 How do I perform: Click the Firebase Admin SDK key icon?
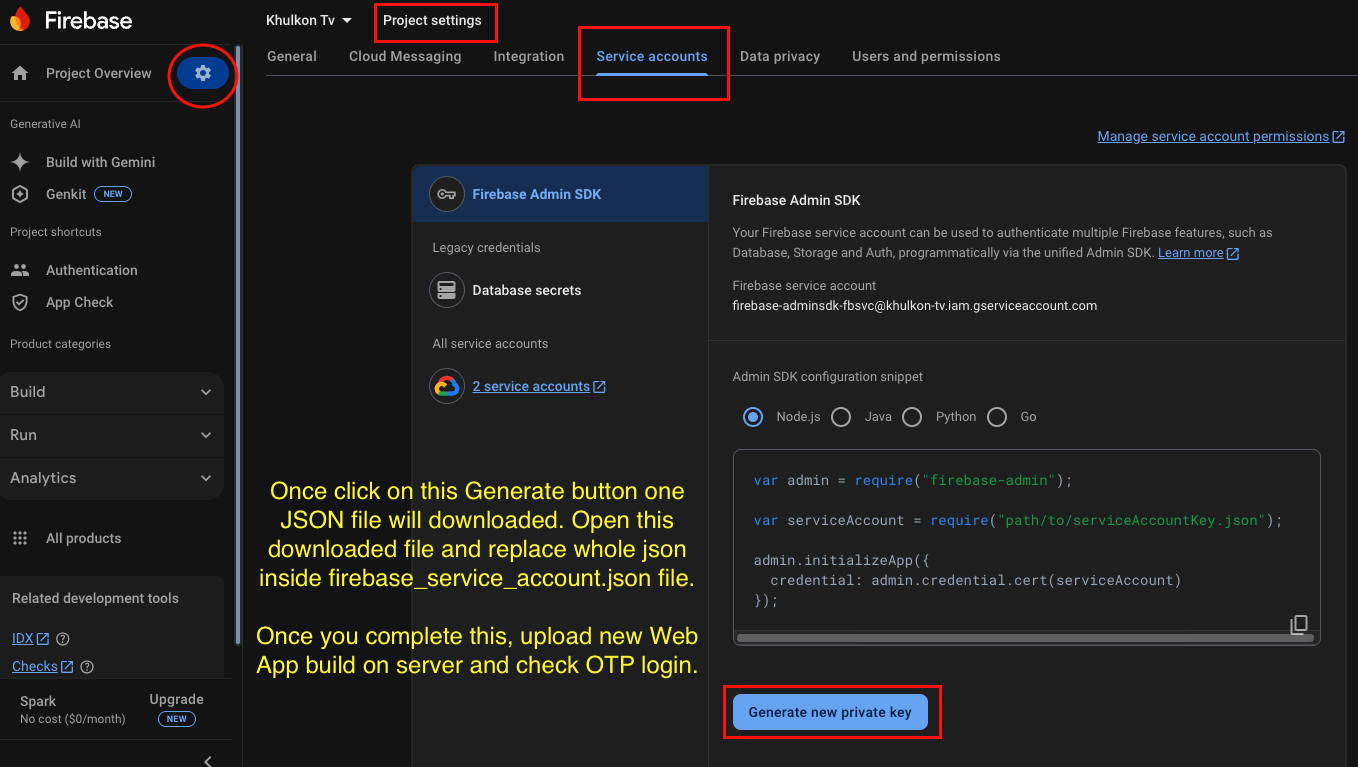pyautogui.click(x=447, y=194)
